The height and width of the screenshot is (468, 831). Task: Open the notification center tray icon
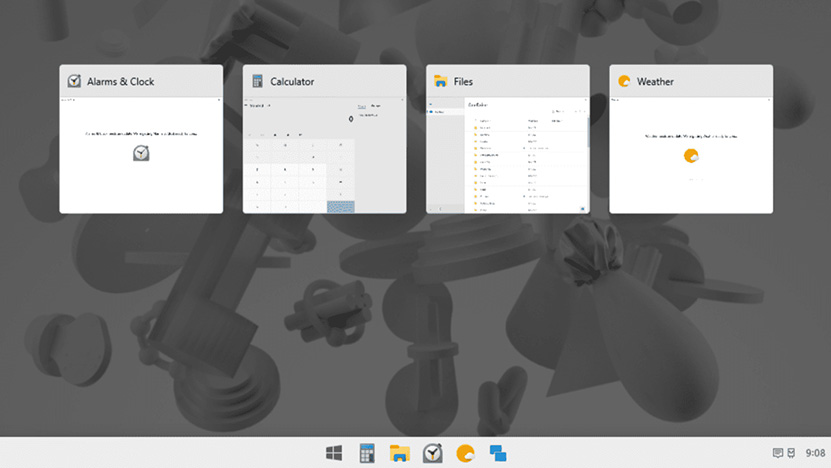point(777,453)
